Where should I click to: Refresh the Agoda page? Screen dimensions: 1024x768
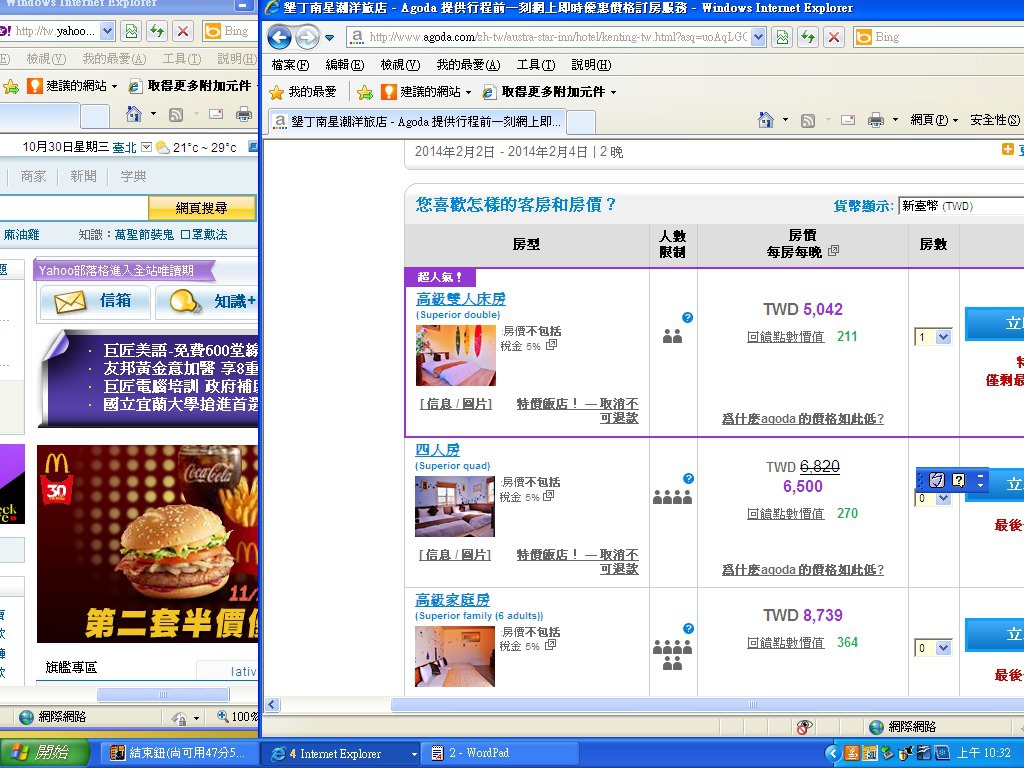808,37
